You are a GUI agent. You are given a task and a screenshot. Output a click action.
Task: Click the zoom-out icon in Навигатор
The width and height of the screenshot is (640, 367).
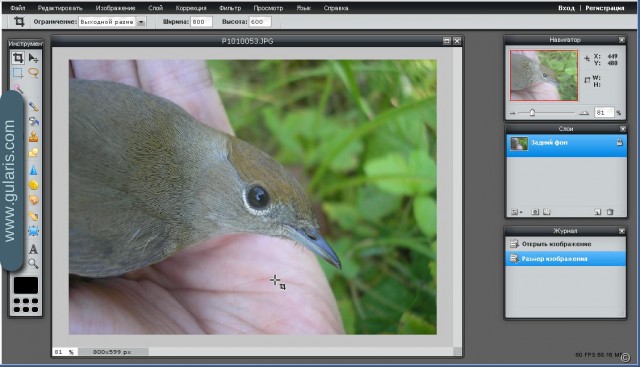[513, 113]
